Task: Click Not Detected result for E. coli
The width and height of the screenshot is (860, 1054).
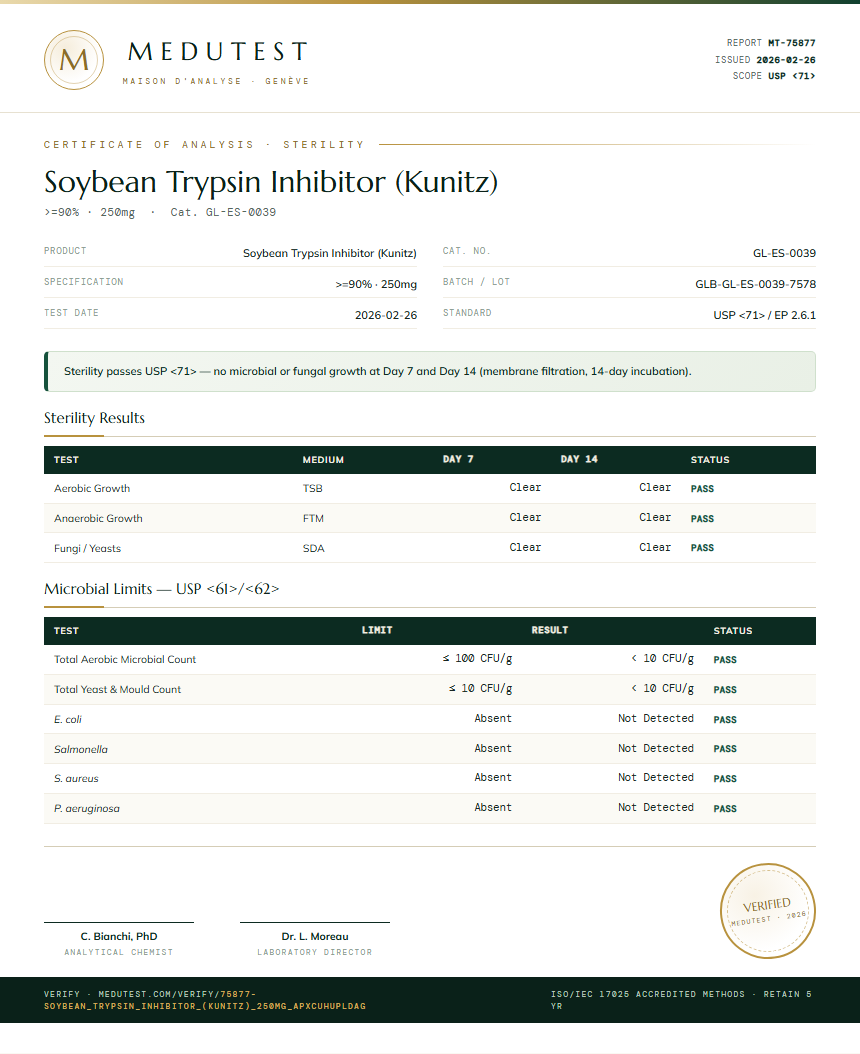Action: (656, 719)
